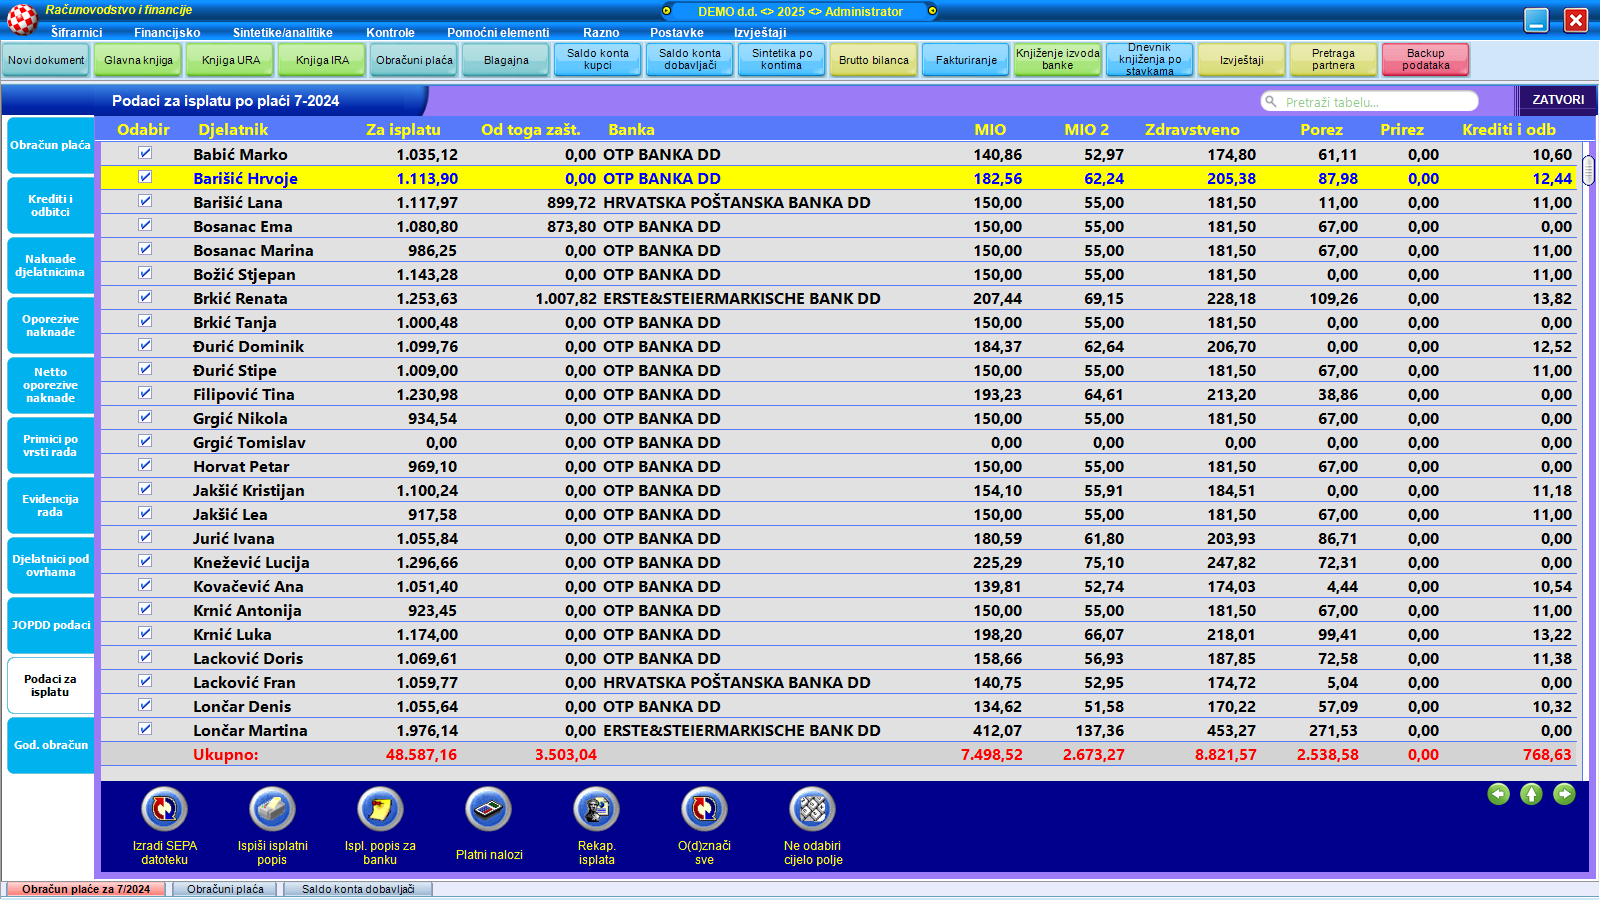Click the Platni nalozi icon

(x=488, y=809)
